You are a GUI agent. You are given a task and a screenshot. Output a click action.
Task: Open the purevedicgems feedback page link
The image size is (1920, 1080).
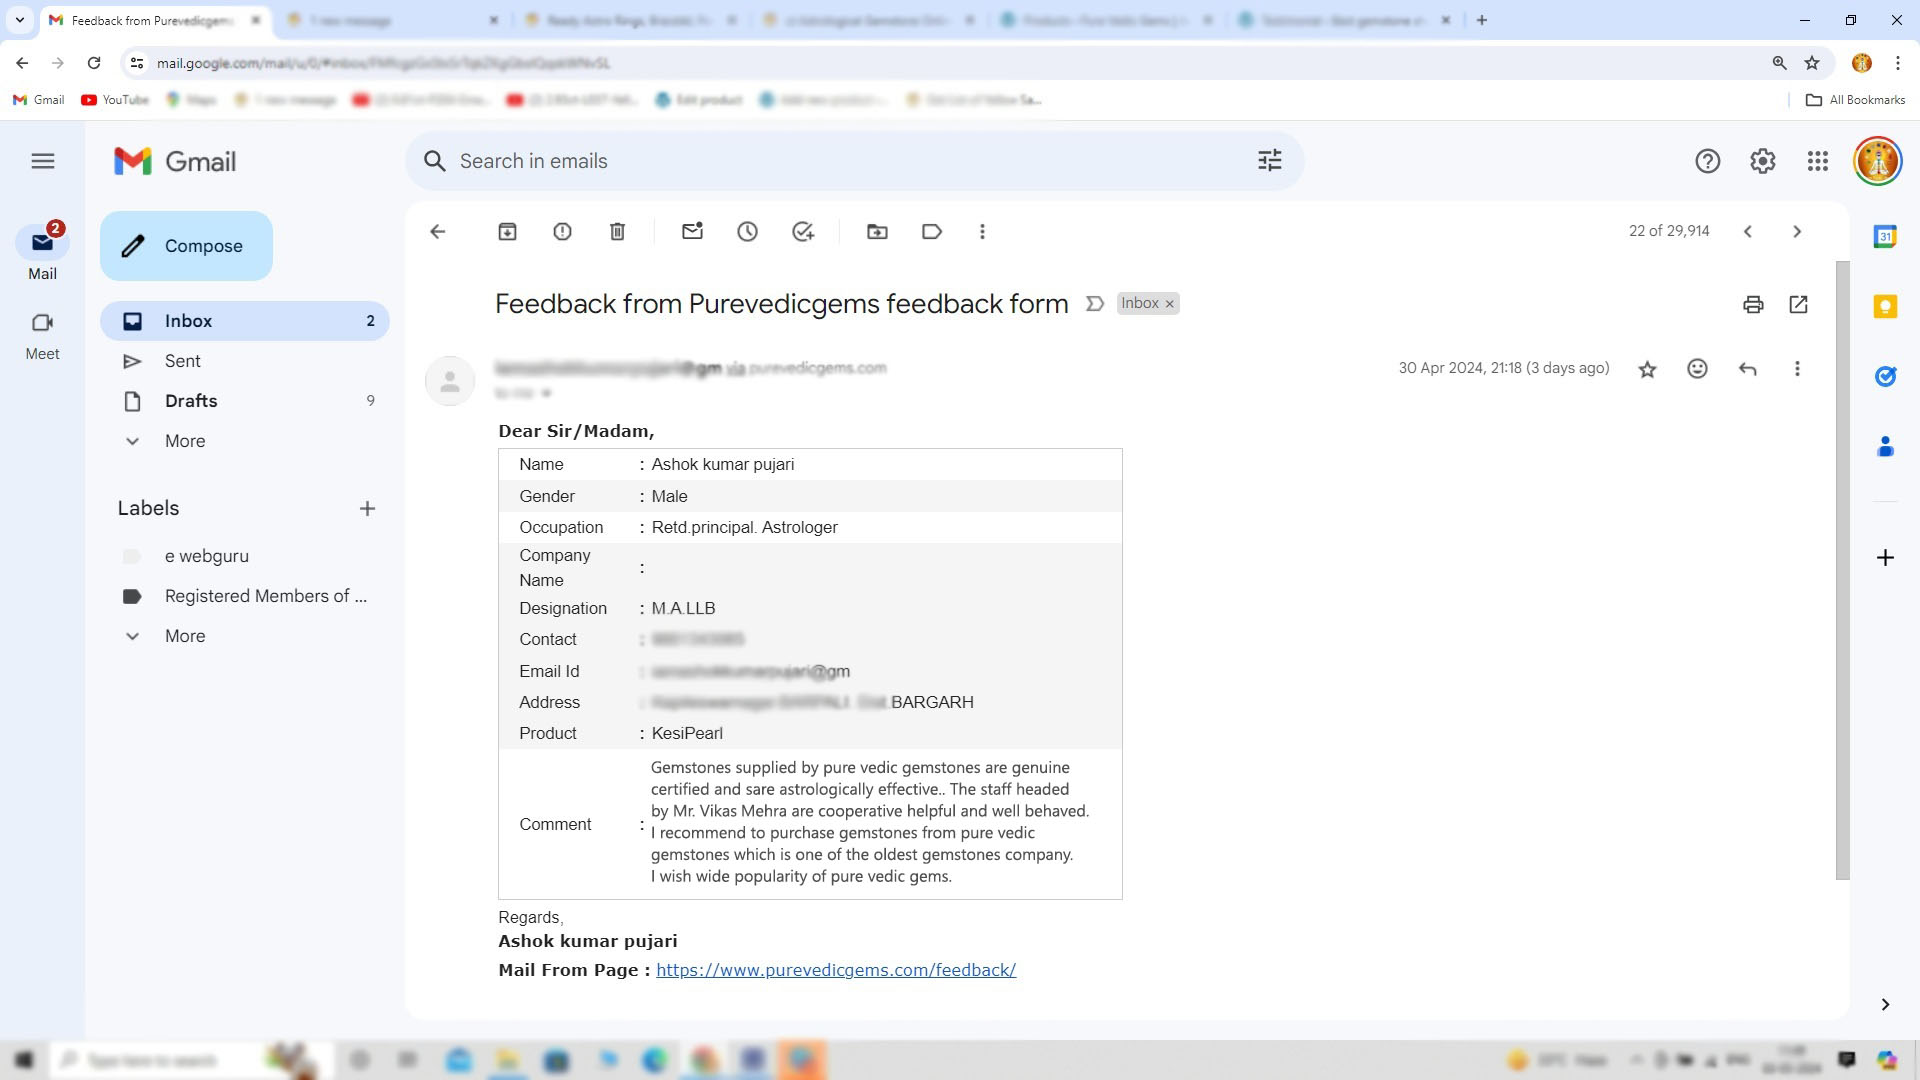(x=835, y=970)
